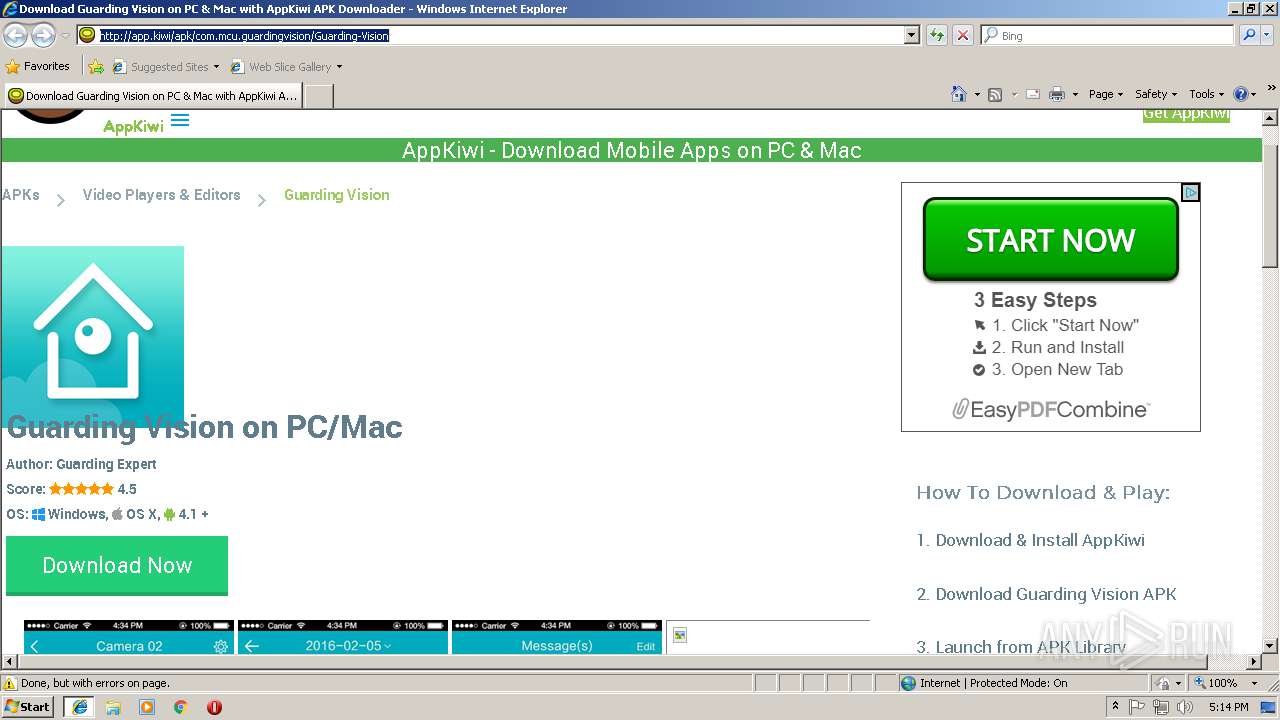Open the Tools menu dropdown
Viewport: 1280px width, 720px height.
tap(1207, 94)
